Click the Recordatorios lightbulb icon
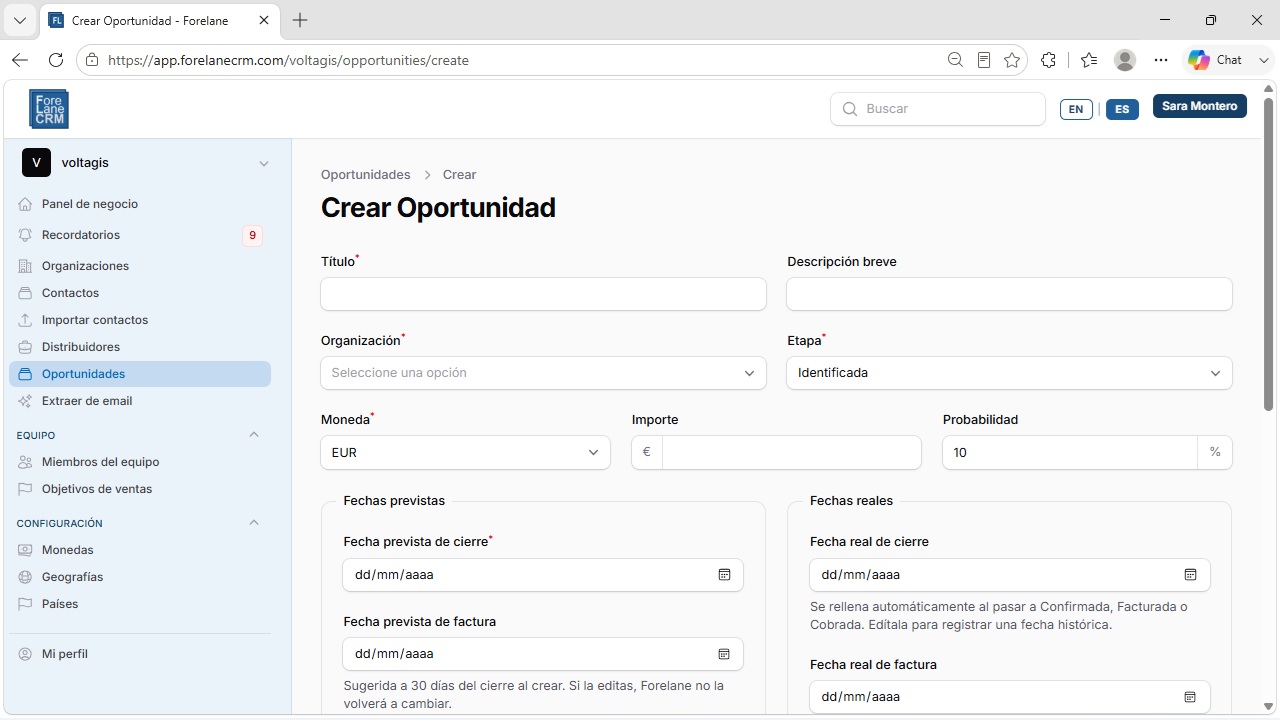The width and height of the screenshot is (1280, 720). [x=25, y=235]
